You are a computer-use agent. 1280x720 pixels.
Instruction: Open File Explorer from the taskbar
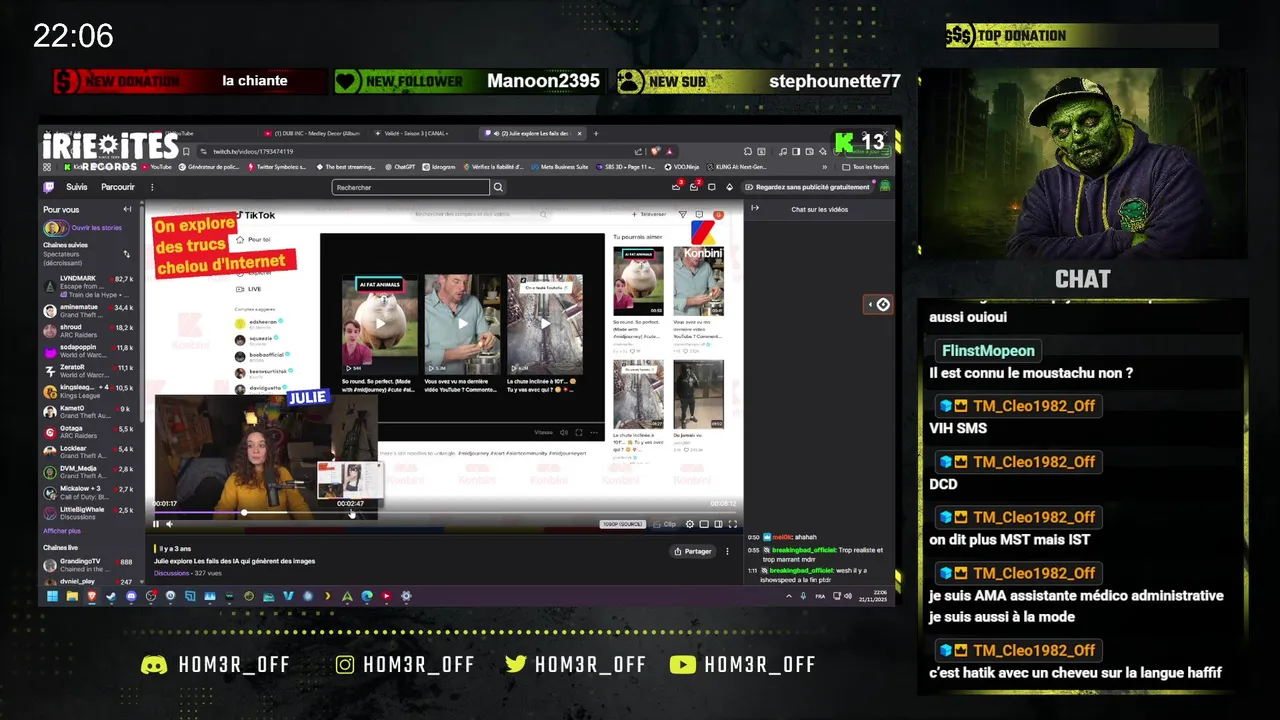72,596
